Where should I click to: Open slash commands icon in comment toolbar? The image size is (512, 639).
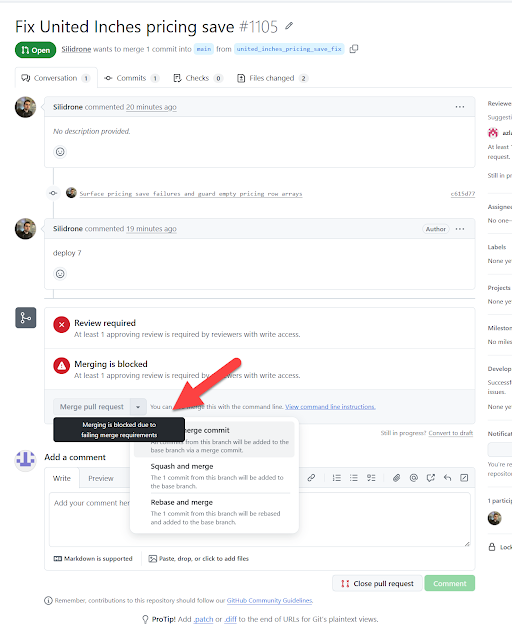[x=464, y=478]
